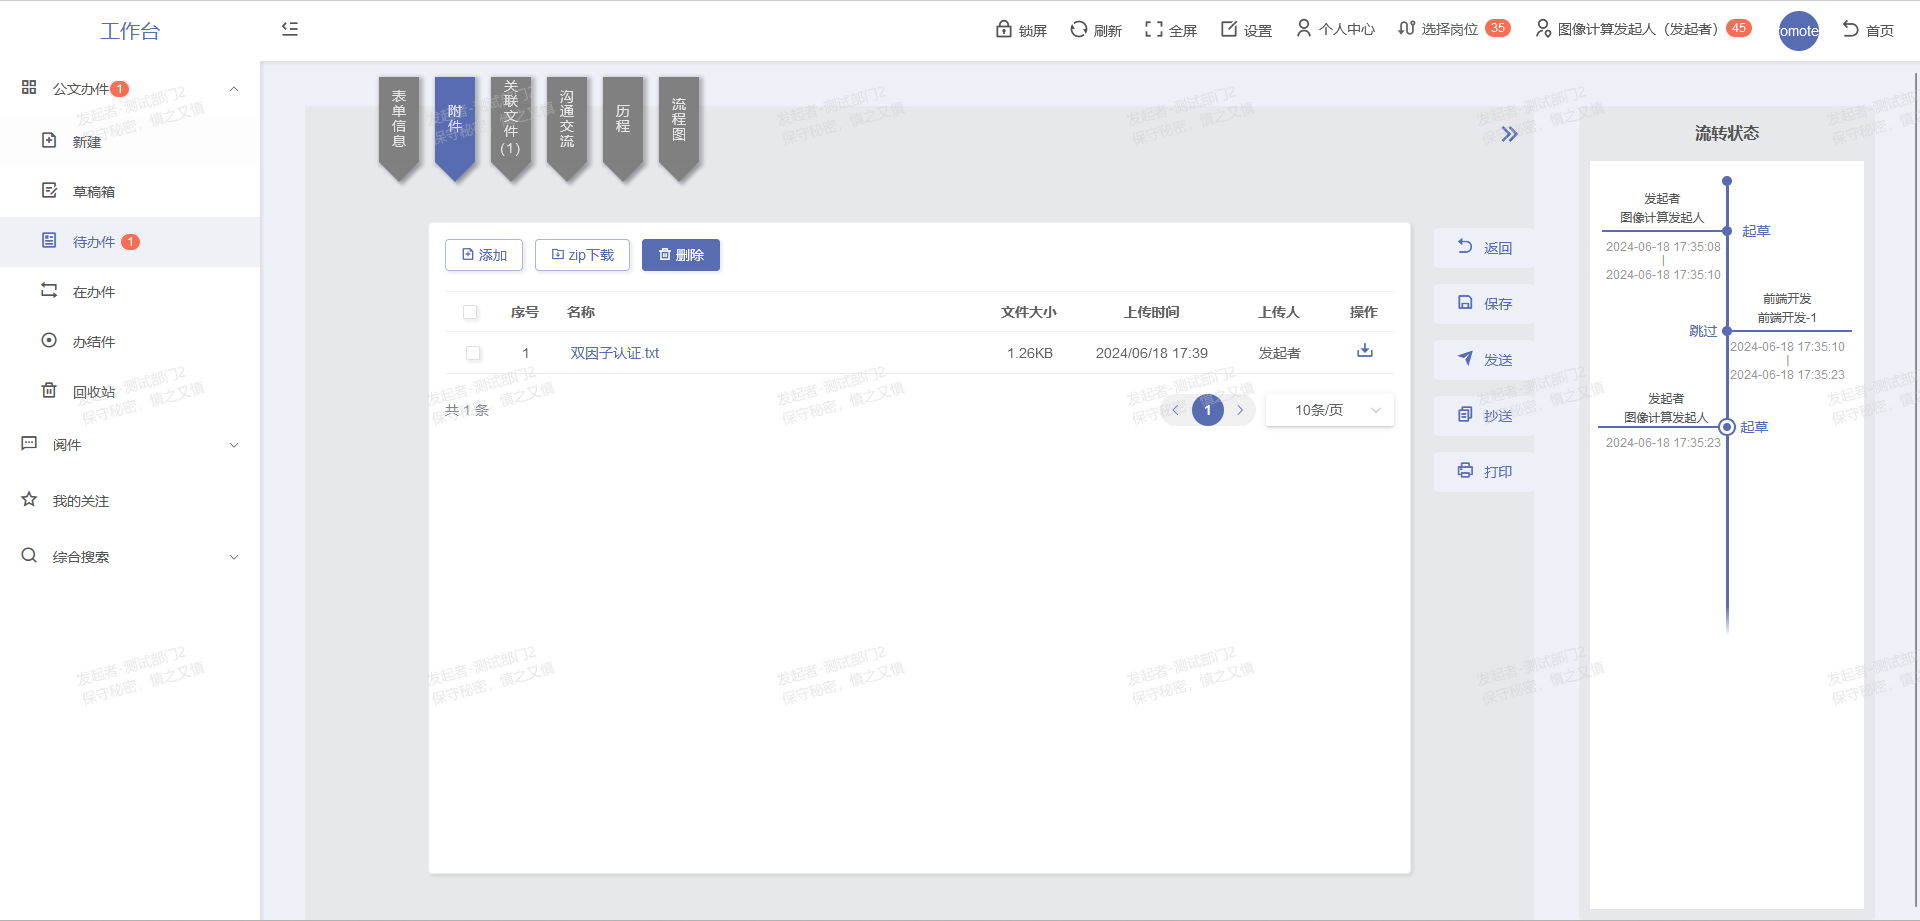Click the 删除 button
The height and width of the screenshot is (921, 1920).
681,255
